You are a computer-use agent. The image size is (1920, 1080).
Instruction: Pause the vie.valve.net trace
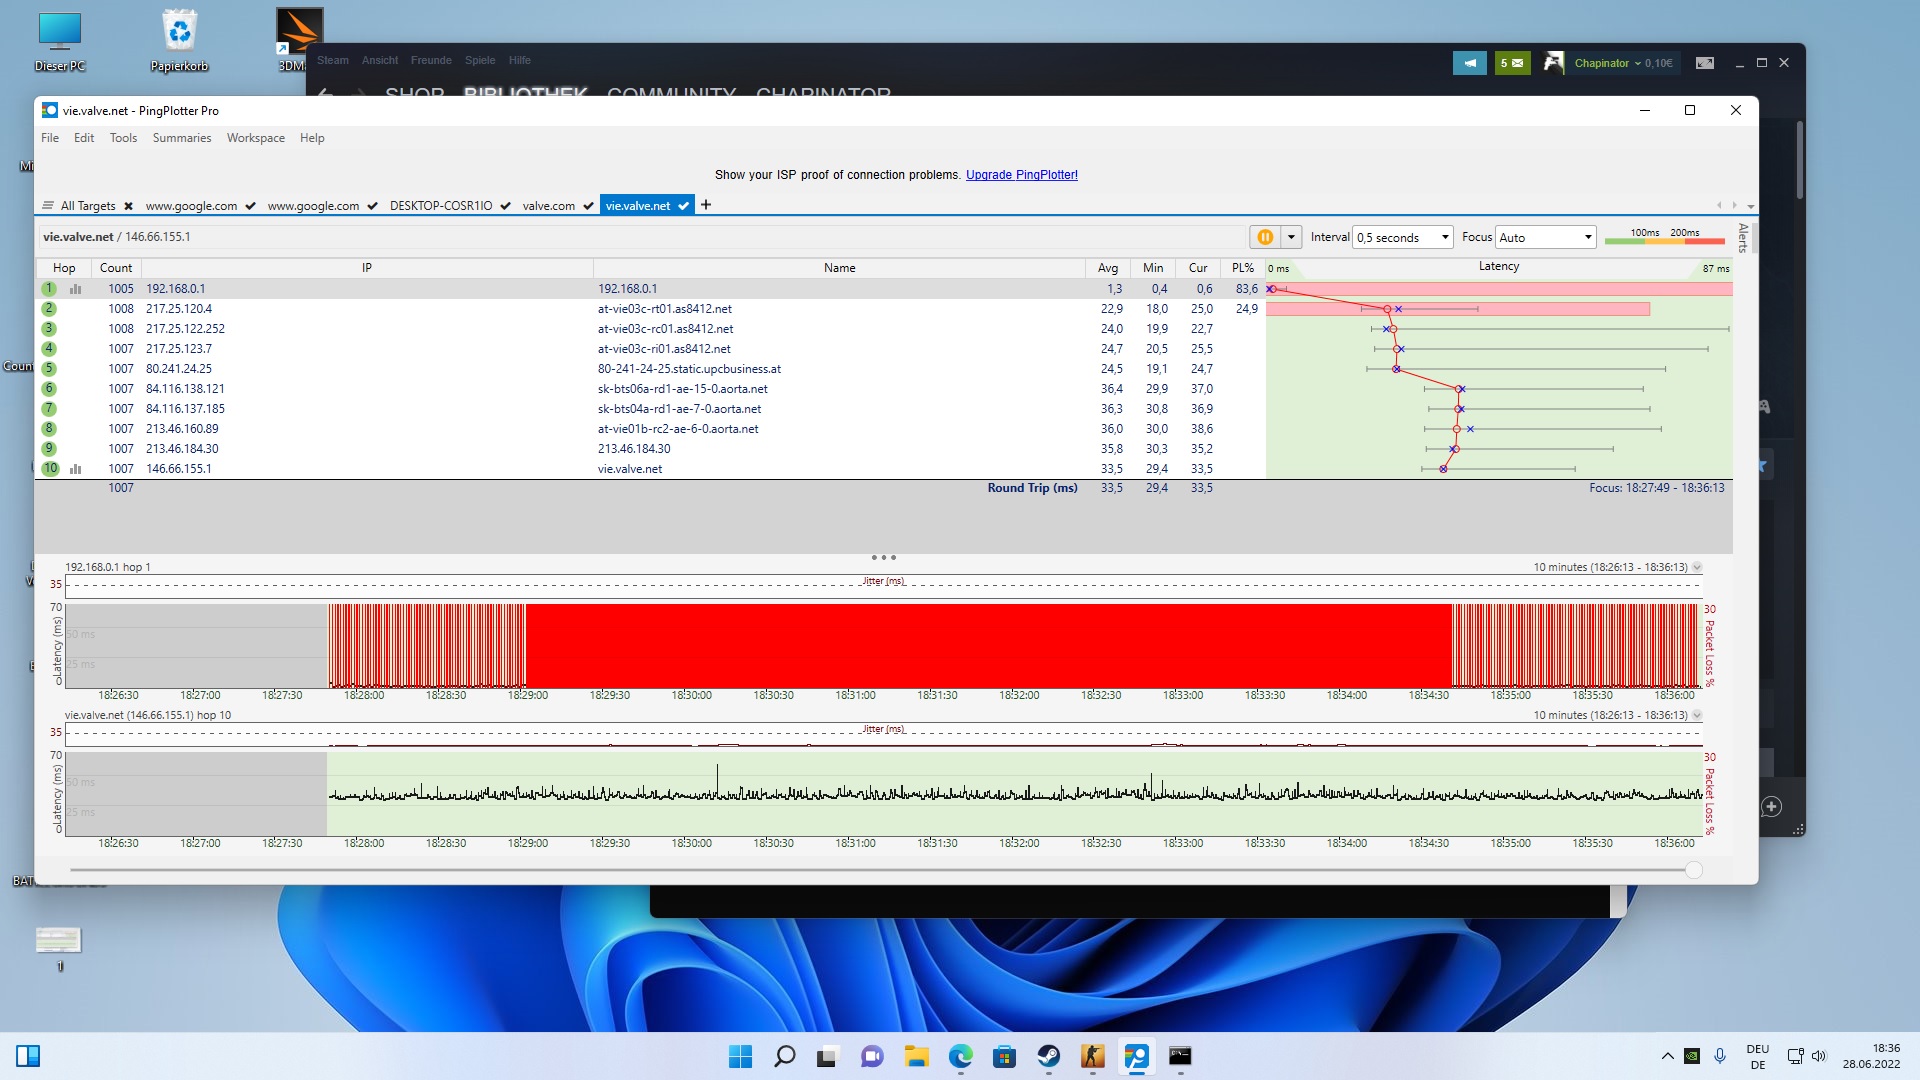(x=1264, y=237)
